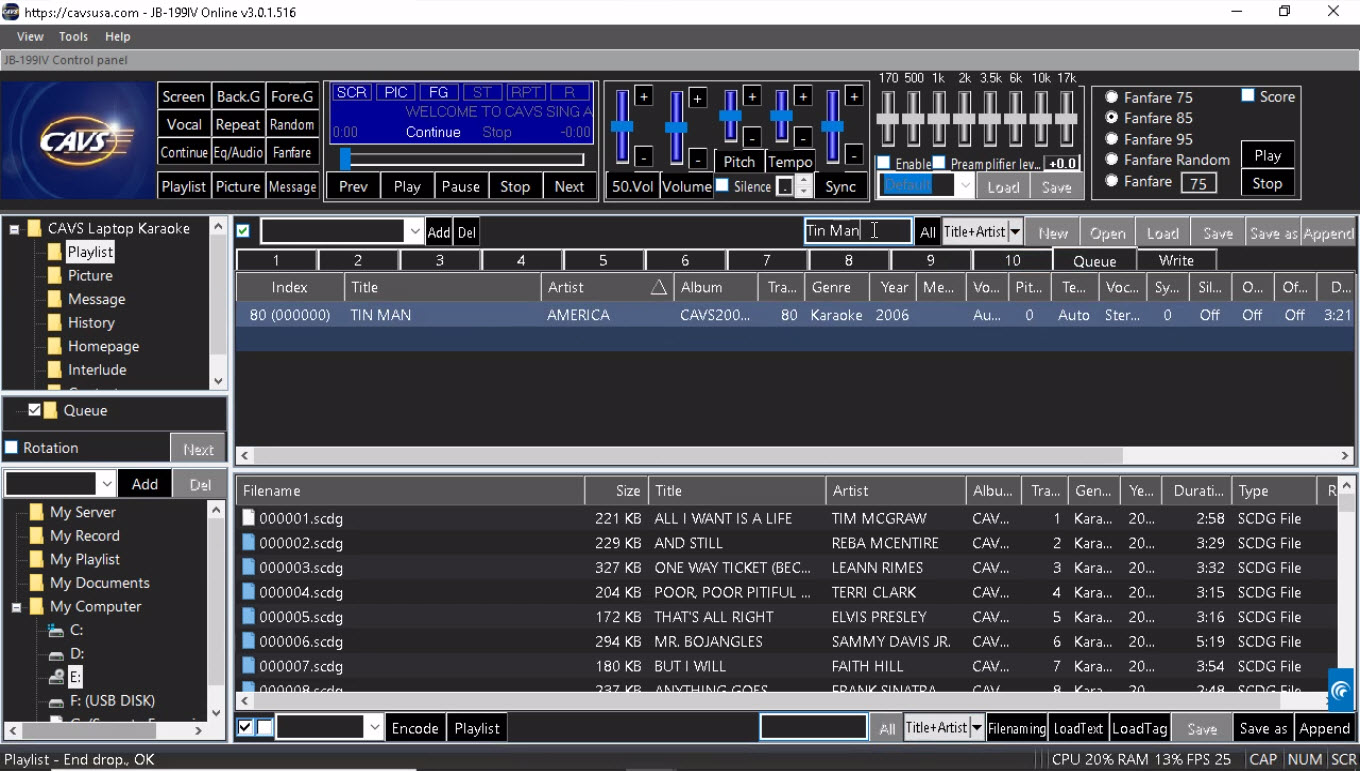The height and width of the screenshot is (771, 1360).
Task: Click the History folder icon
Action: (54, 323)
